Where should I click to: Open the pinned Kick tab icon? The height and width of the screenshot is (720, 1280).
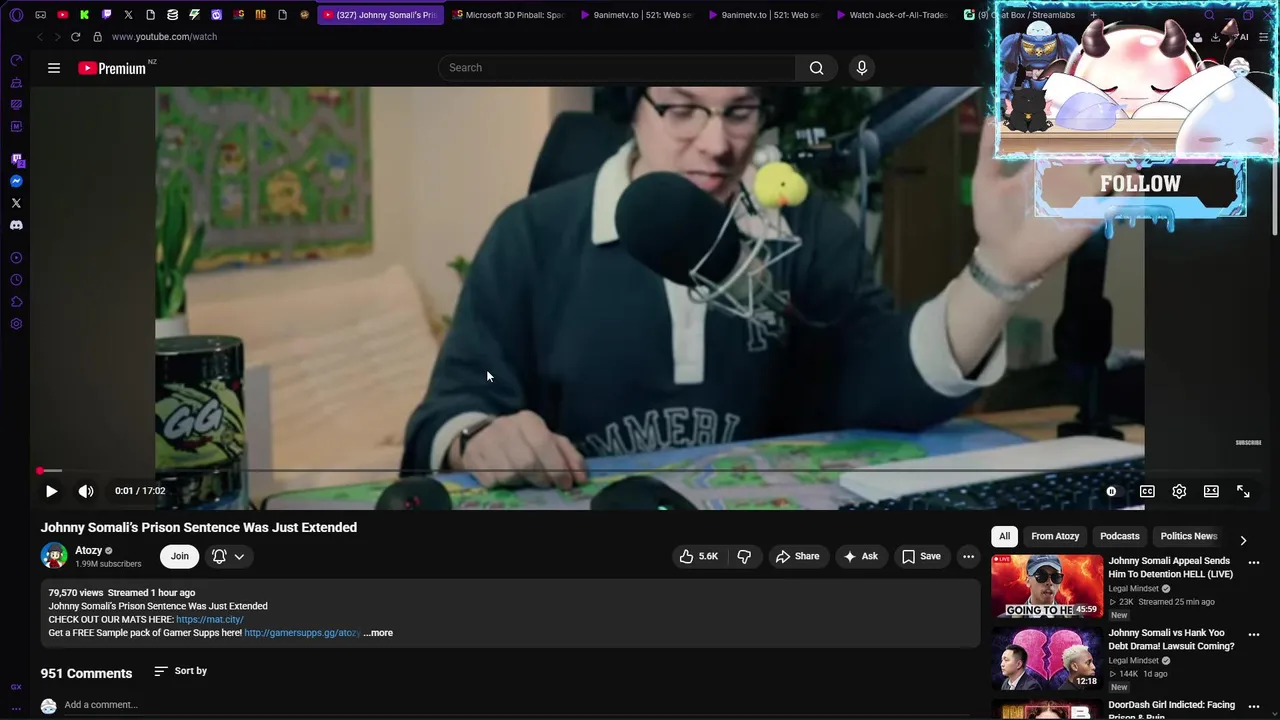tap(84, 15)
